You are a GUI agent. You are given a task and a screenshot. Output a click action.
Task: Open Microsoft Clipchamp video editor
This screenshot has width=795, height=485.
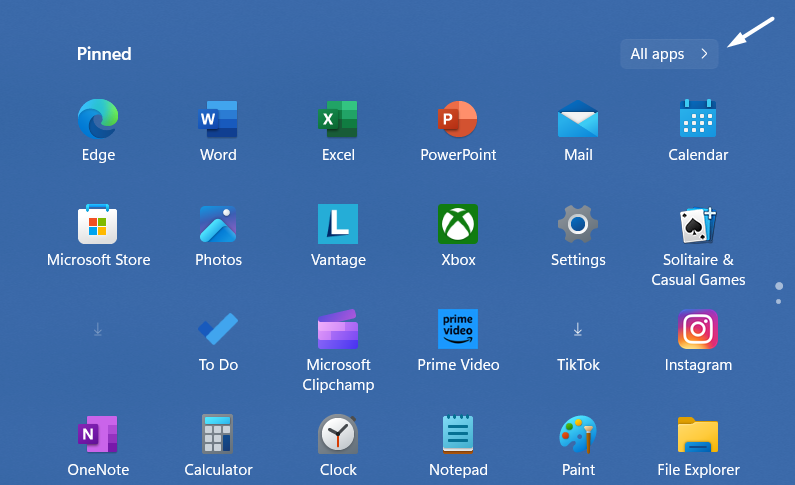[x=338, y=330]
